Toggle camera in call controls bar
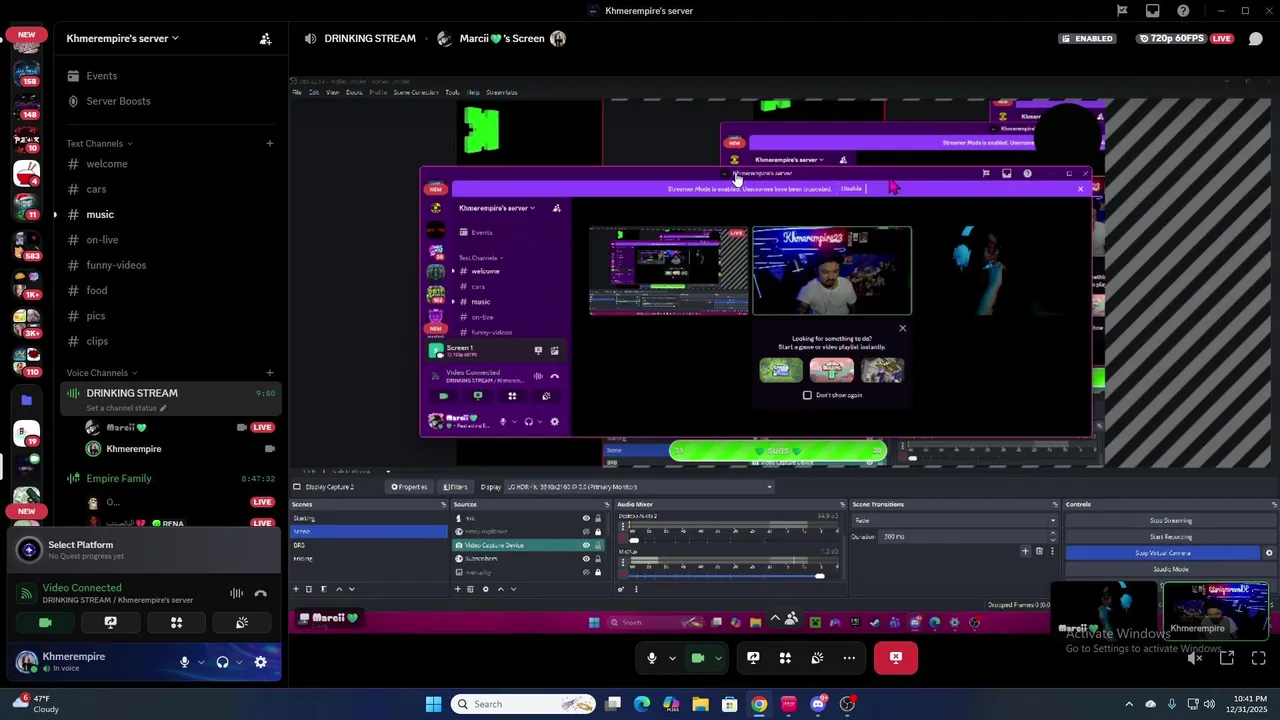The height and width of the screenshot is (720, 1280). pos(698,658)
